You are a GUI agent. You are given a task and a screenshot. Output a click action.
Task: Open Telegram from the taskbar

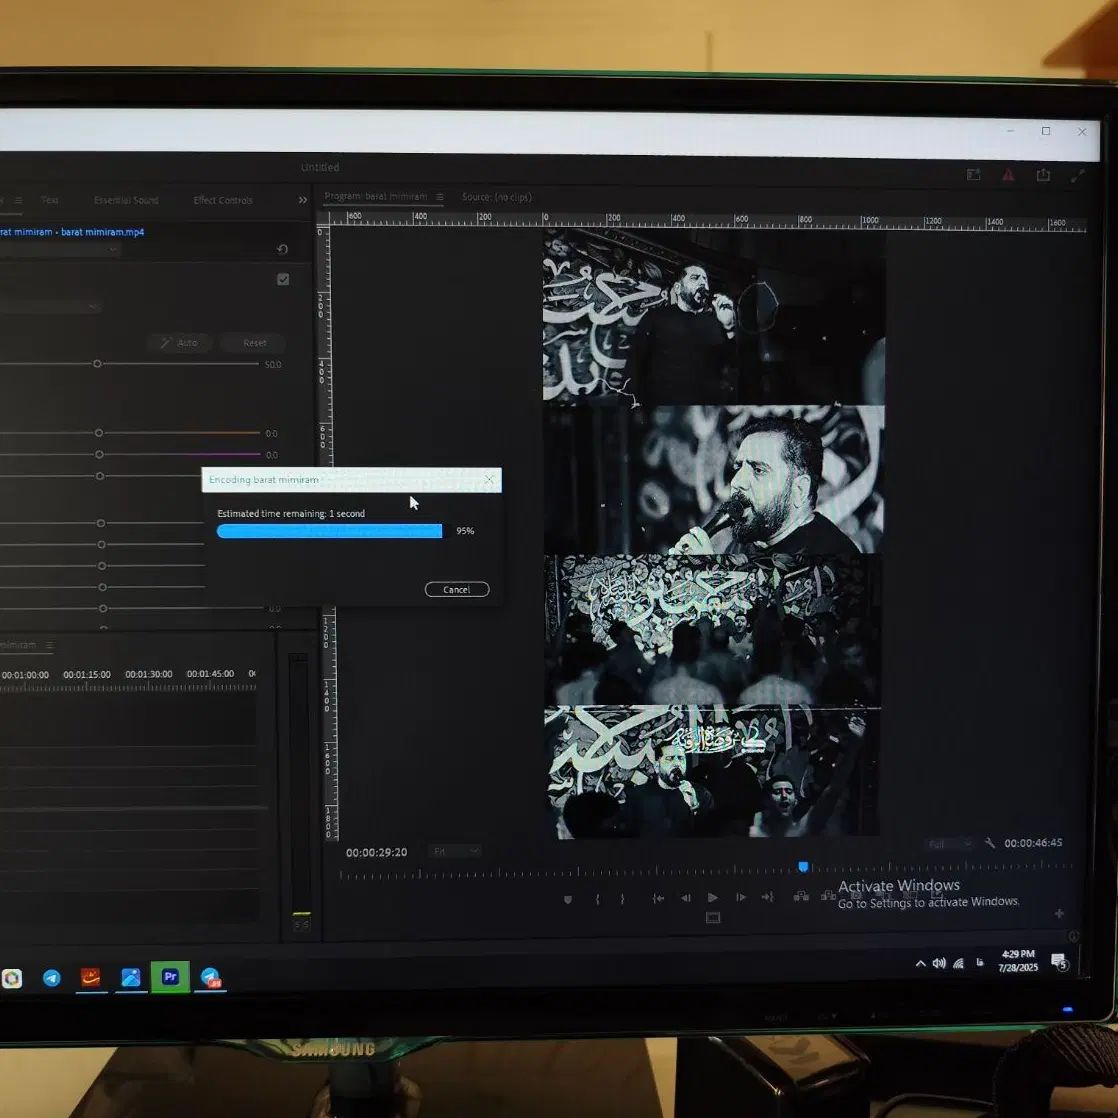(51, 978)
